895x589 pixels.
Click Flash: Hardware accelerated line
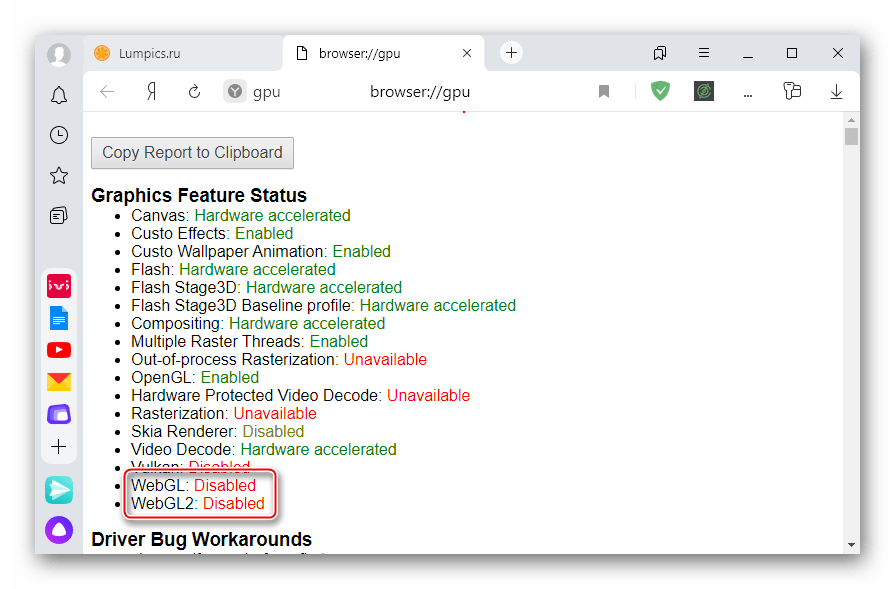click(233, 269)
